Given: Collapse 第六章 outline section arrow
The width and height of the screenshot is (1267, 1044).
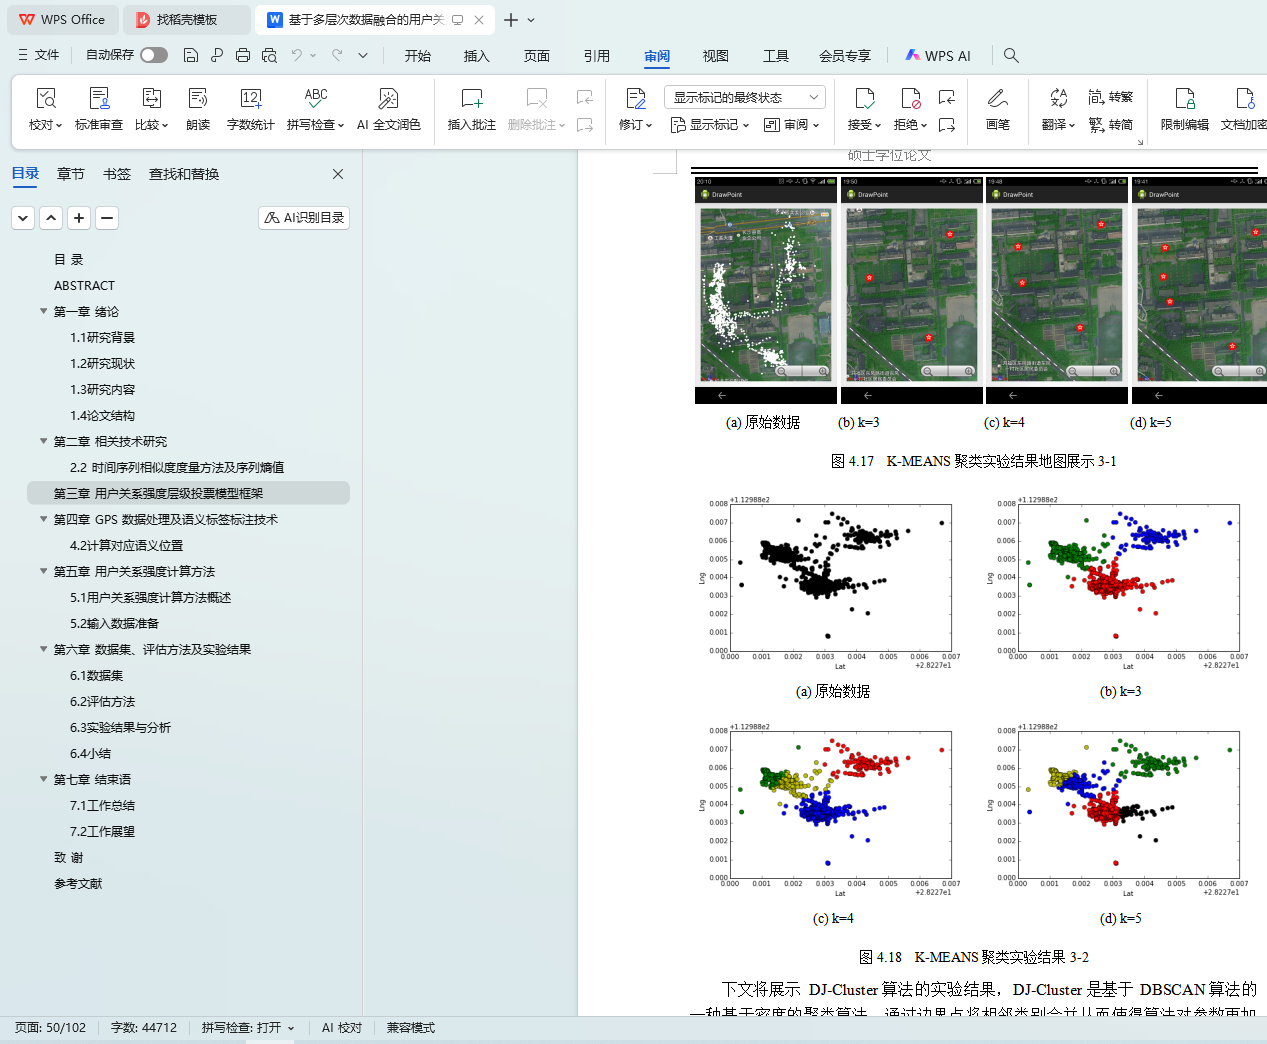Looking at the screenshot, I should [x=43, y=649].
